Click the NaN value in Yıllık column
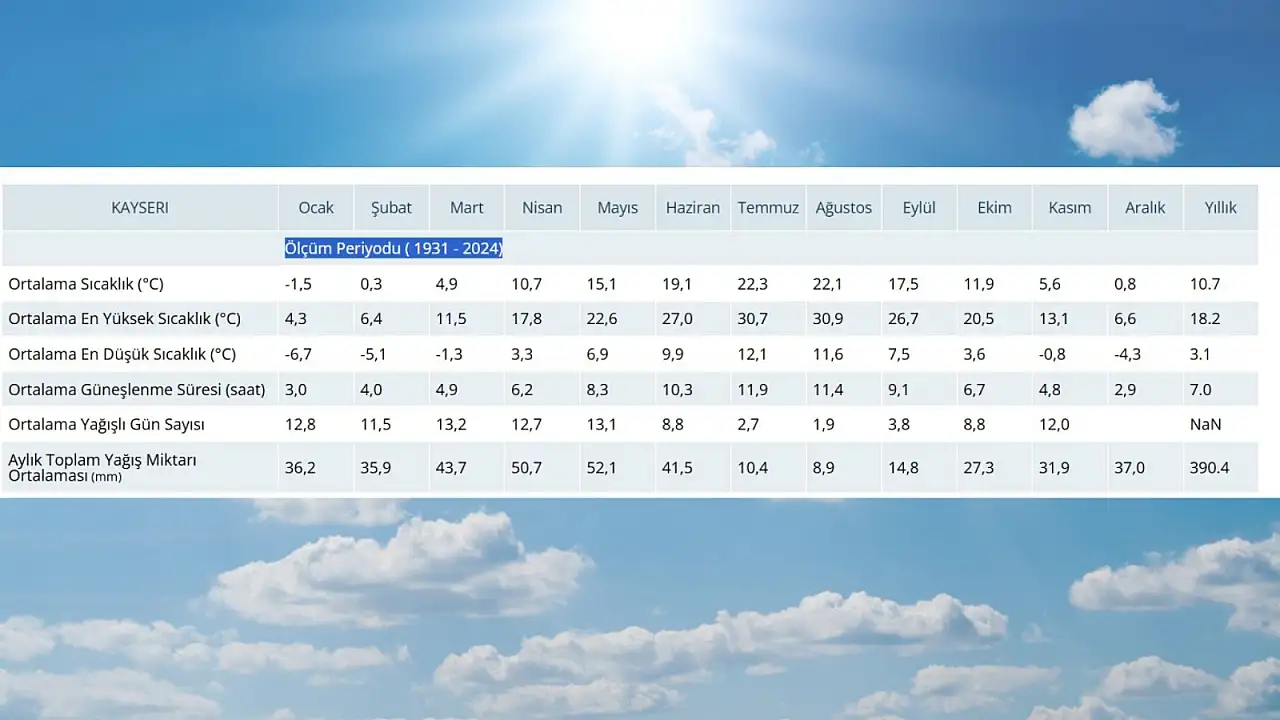 1205,424
